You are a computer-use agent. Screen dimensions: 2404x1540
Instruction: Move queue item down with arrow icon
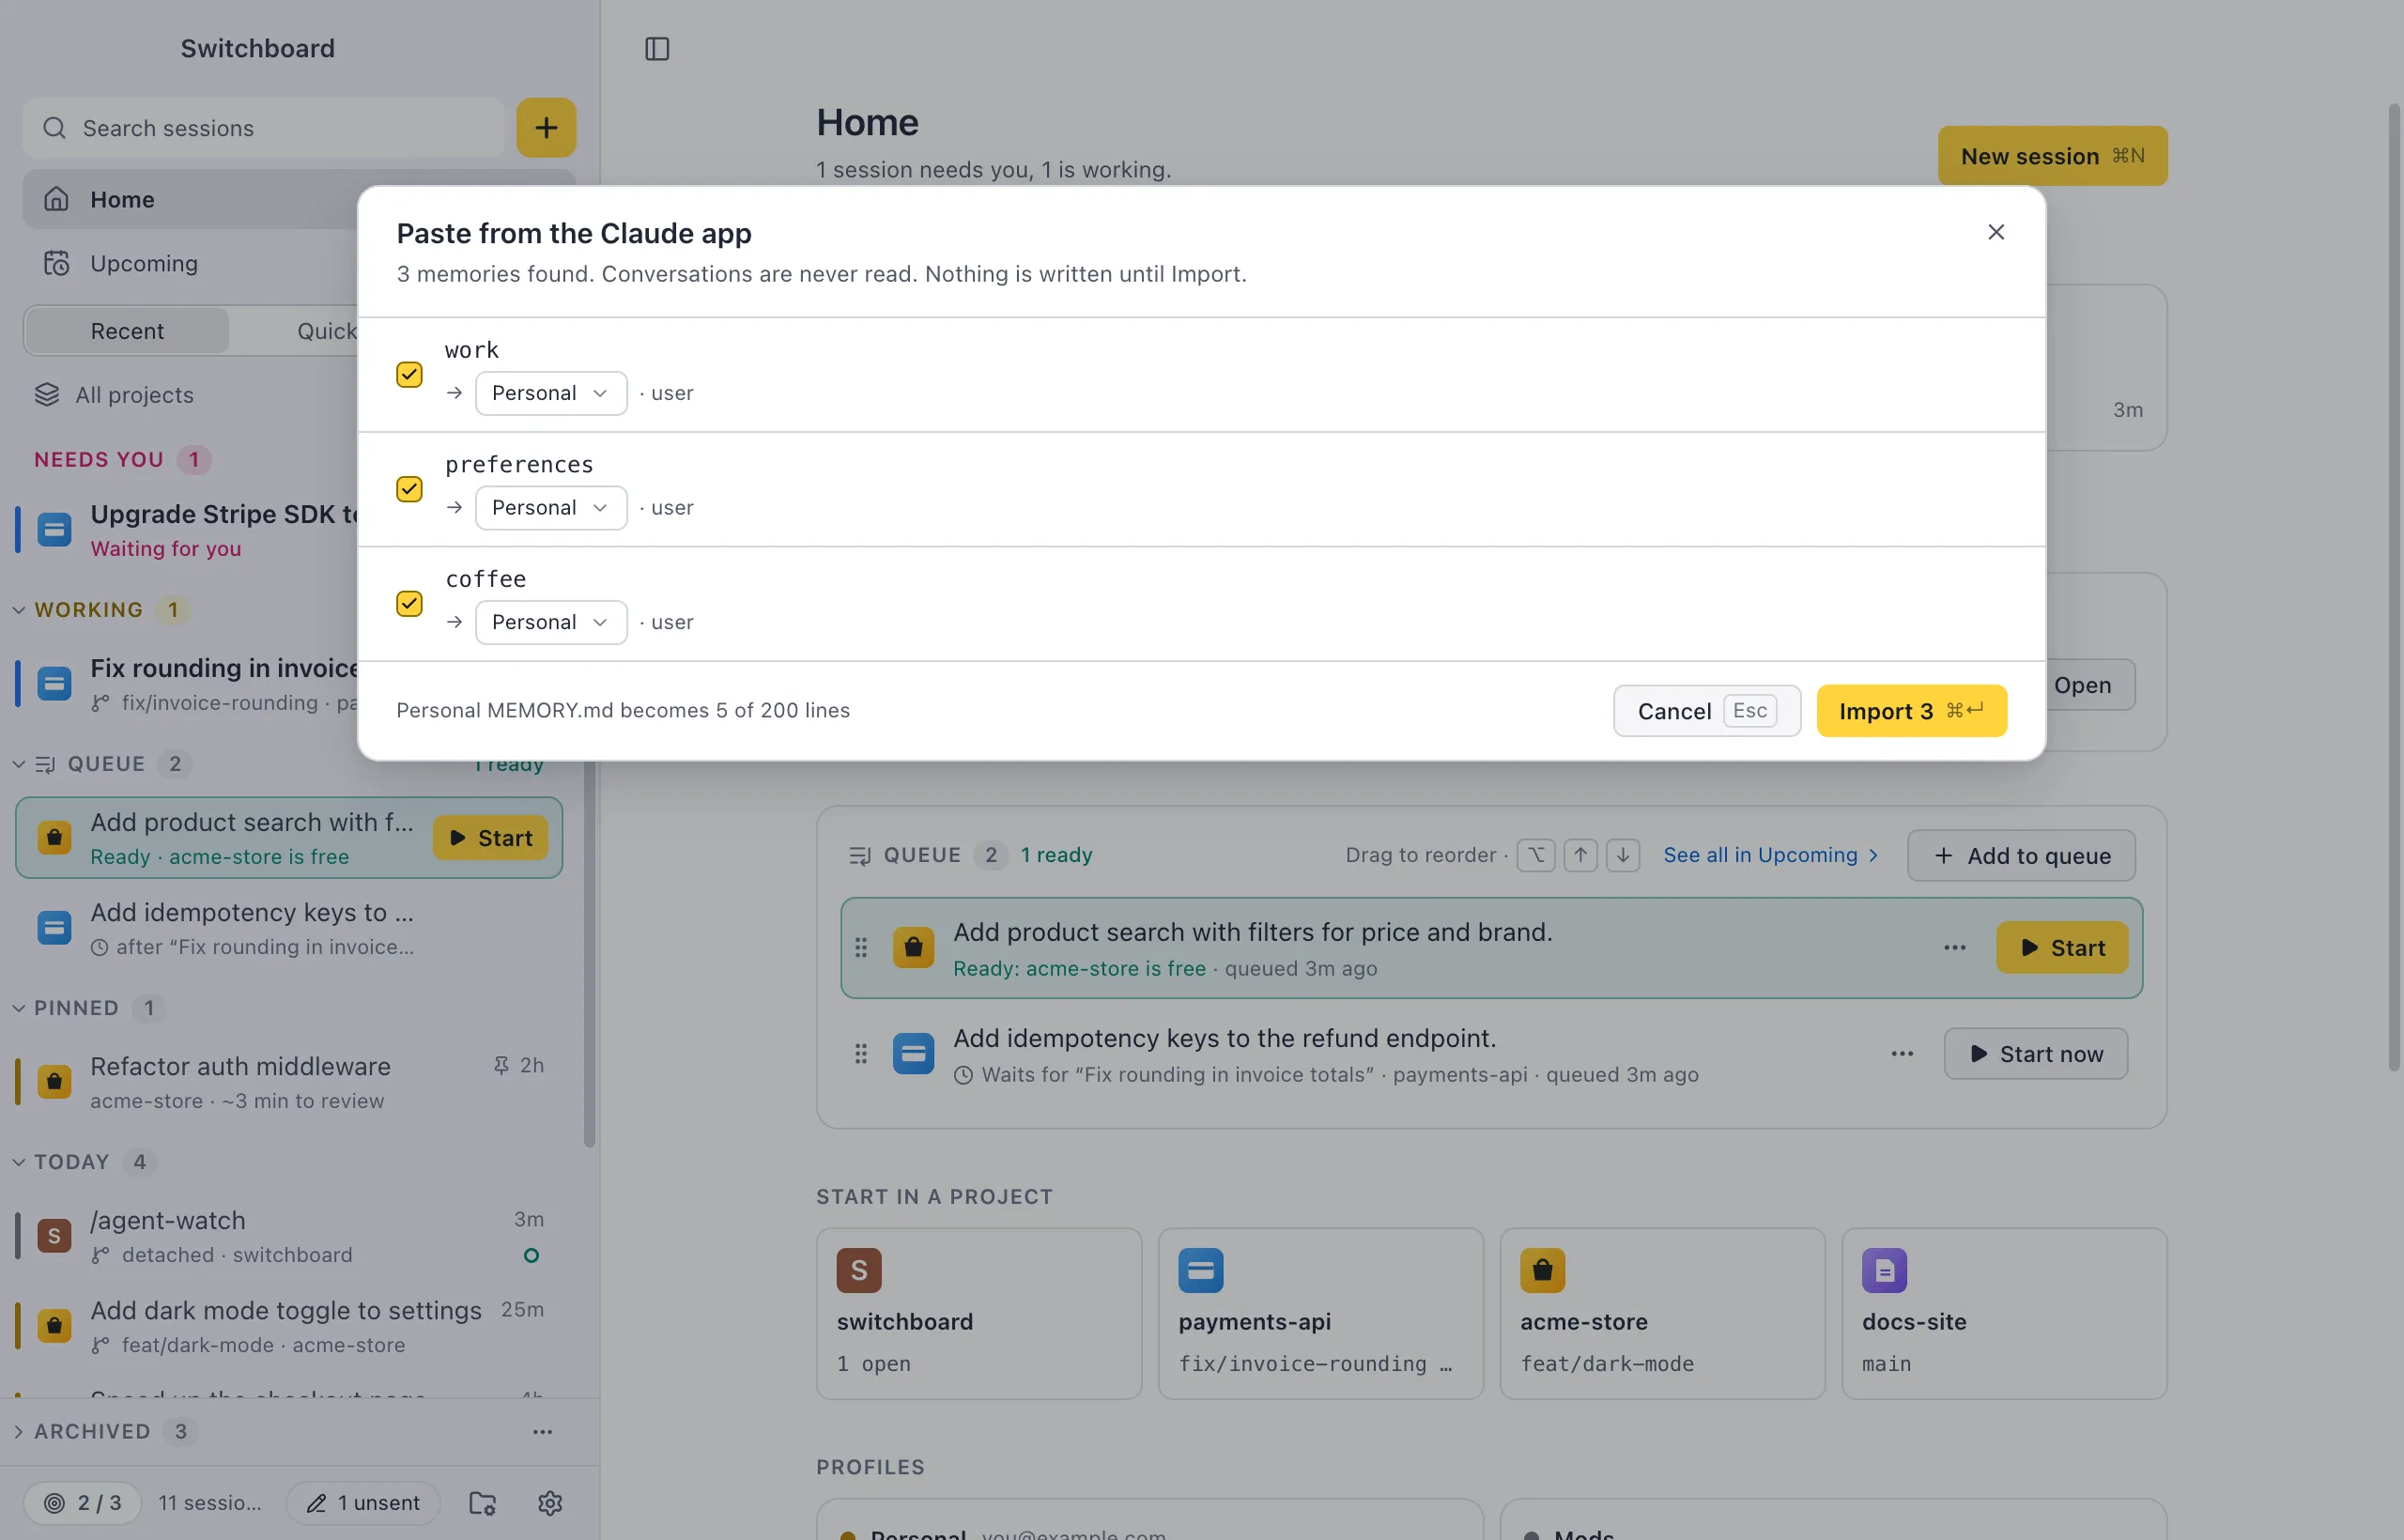(1623, 855)
